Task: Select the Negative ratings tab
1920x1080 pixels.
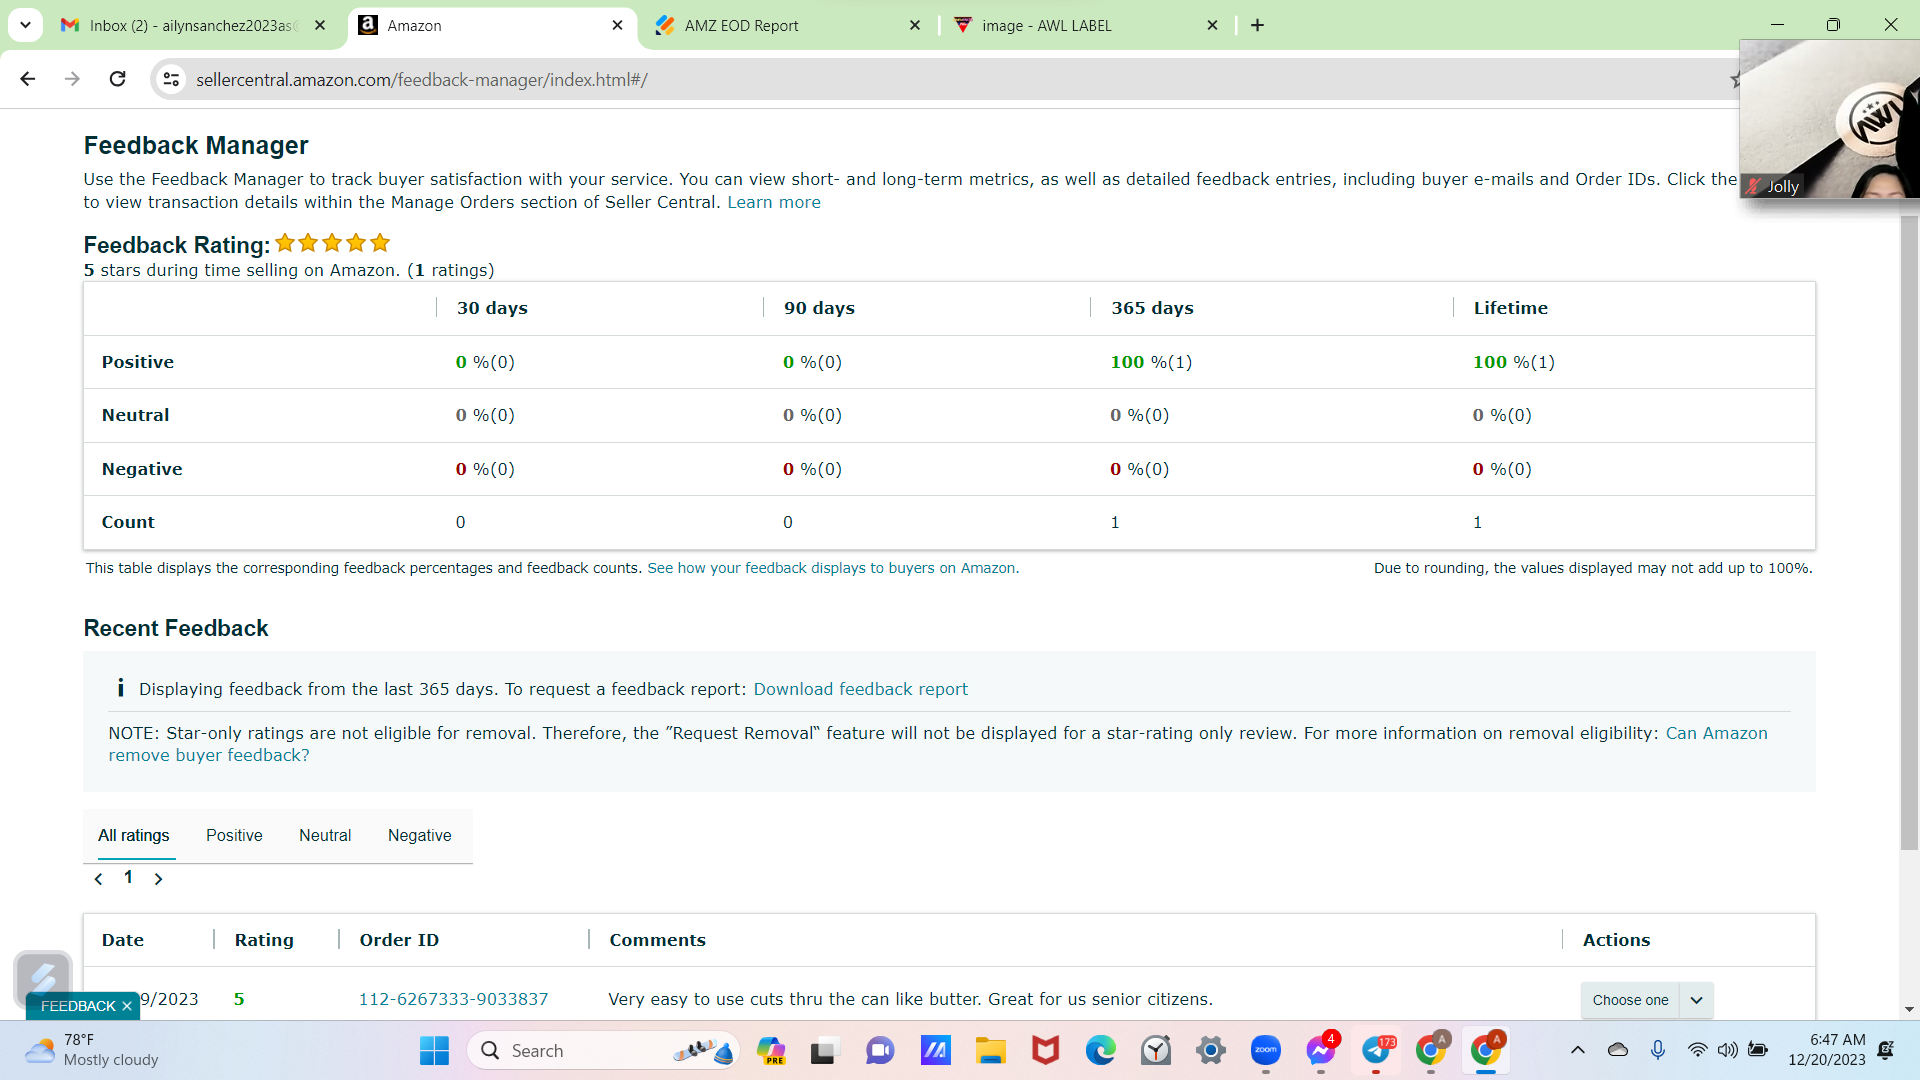Action: [x=420, y=836]
